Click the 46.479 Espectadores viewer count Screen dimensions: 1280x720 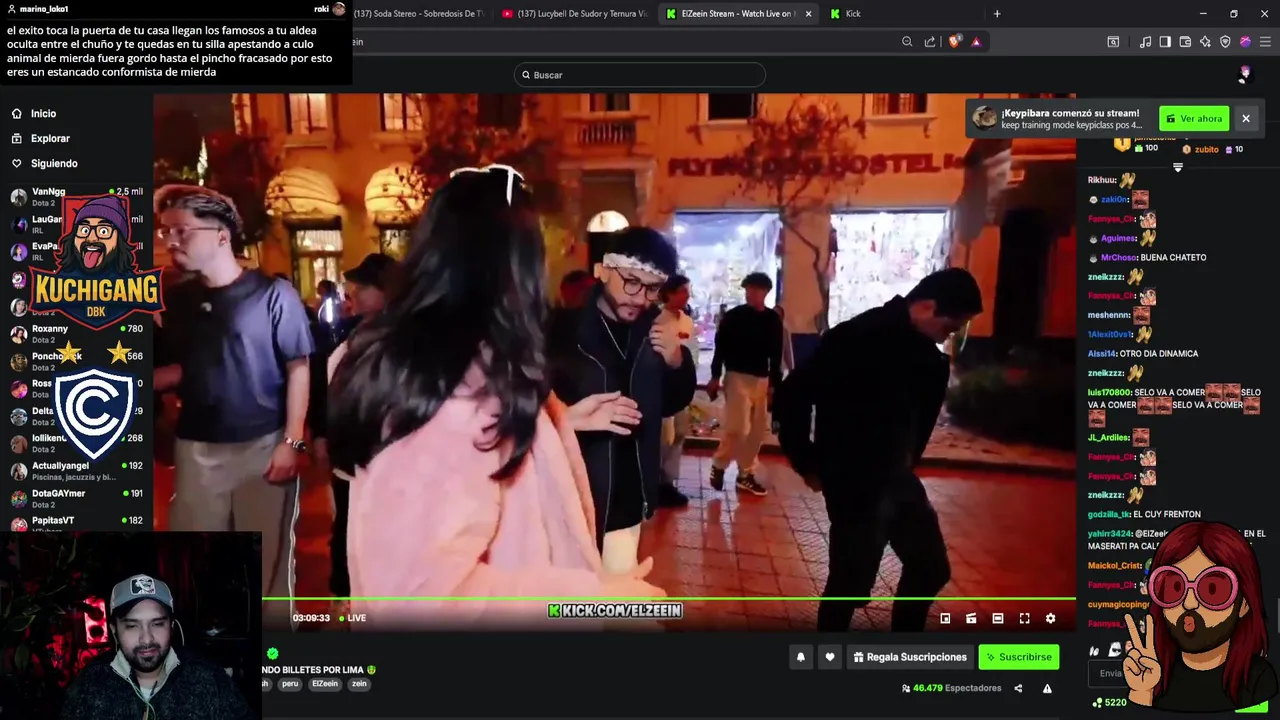pyautogui.click(x=951, y=688)
